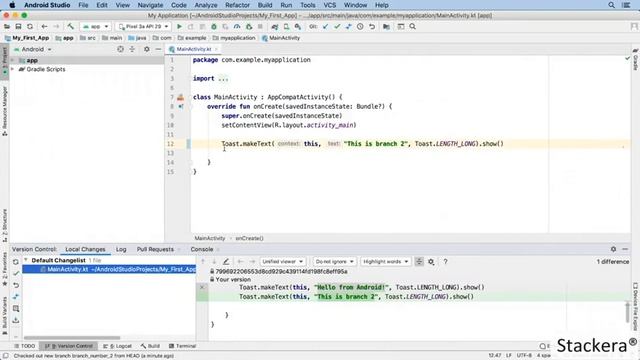Toggle the Gradle tool window on right edge

pos(636,60)
